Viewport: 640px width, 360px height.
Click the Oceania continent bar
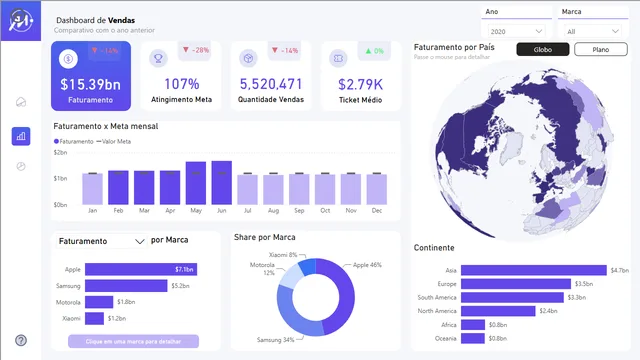tap(473, 338)
